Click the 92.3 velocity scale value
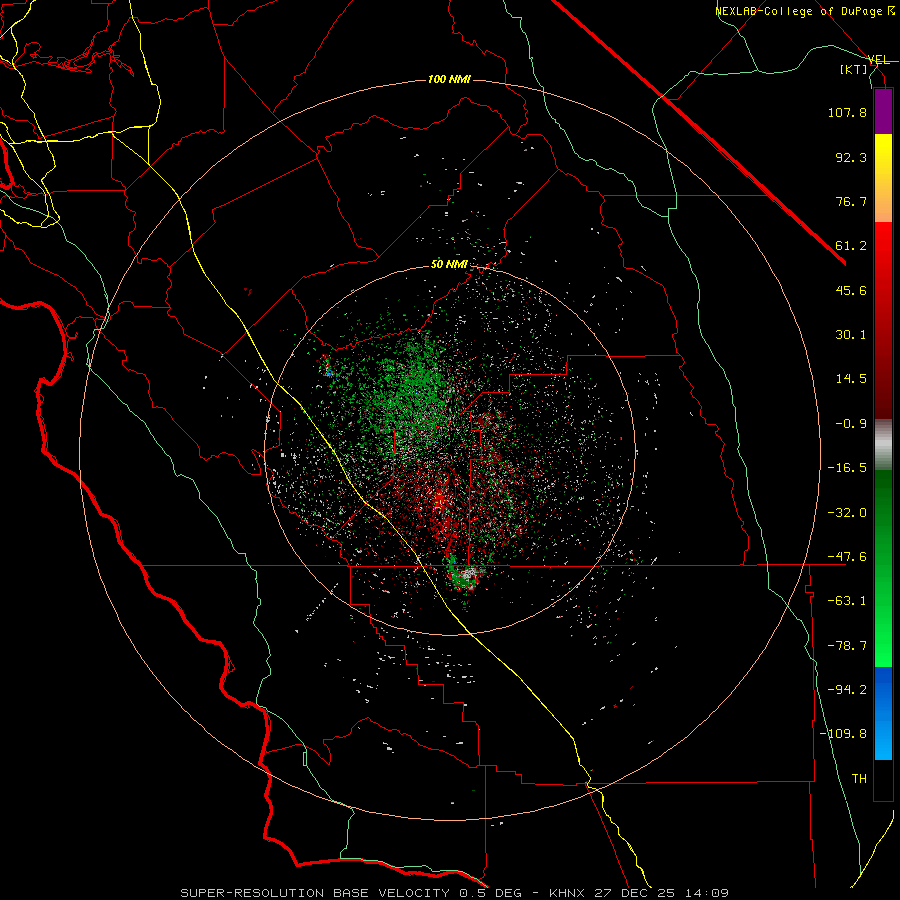The height and width of the screenshot is (900, 900). [x=851, y=157]
